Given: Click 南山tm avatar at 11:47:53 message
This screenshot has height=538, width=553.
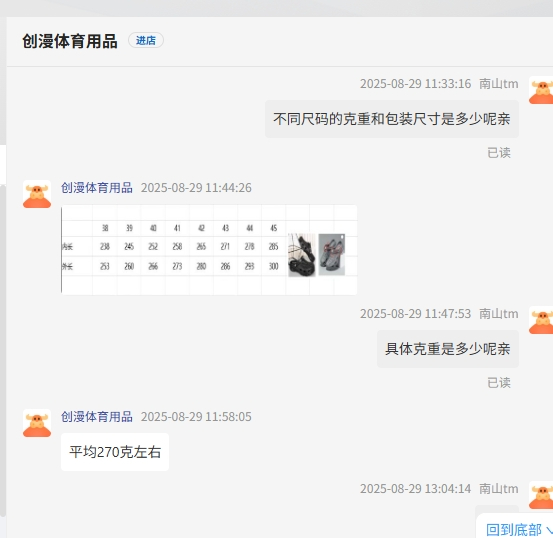Looking at the screenshot, I should tap(541, 320).
